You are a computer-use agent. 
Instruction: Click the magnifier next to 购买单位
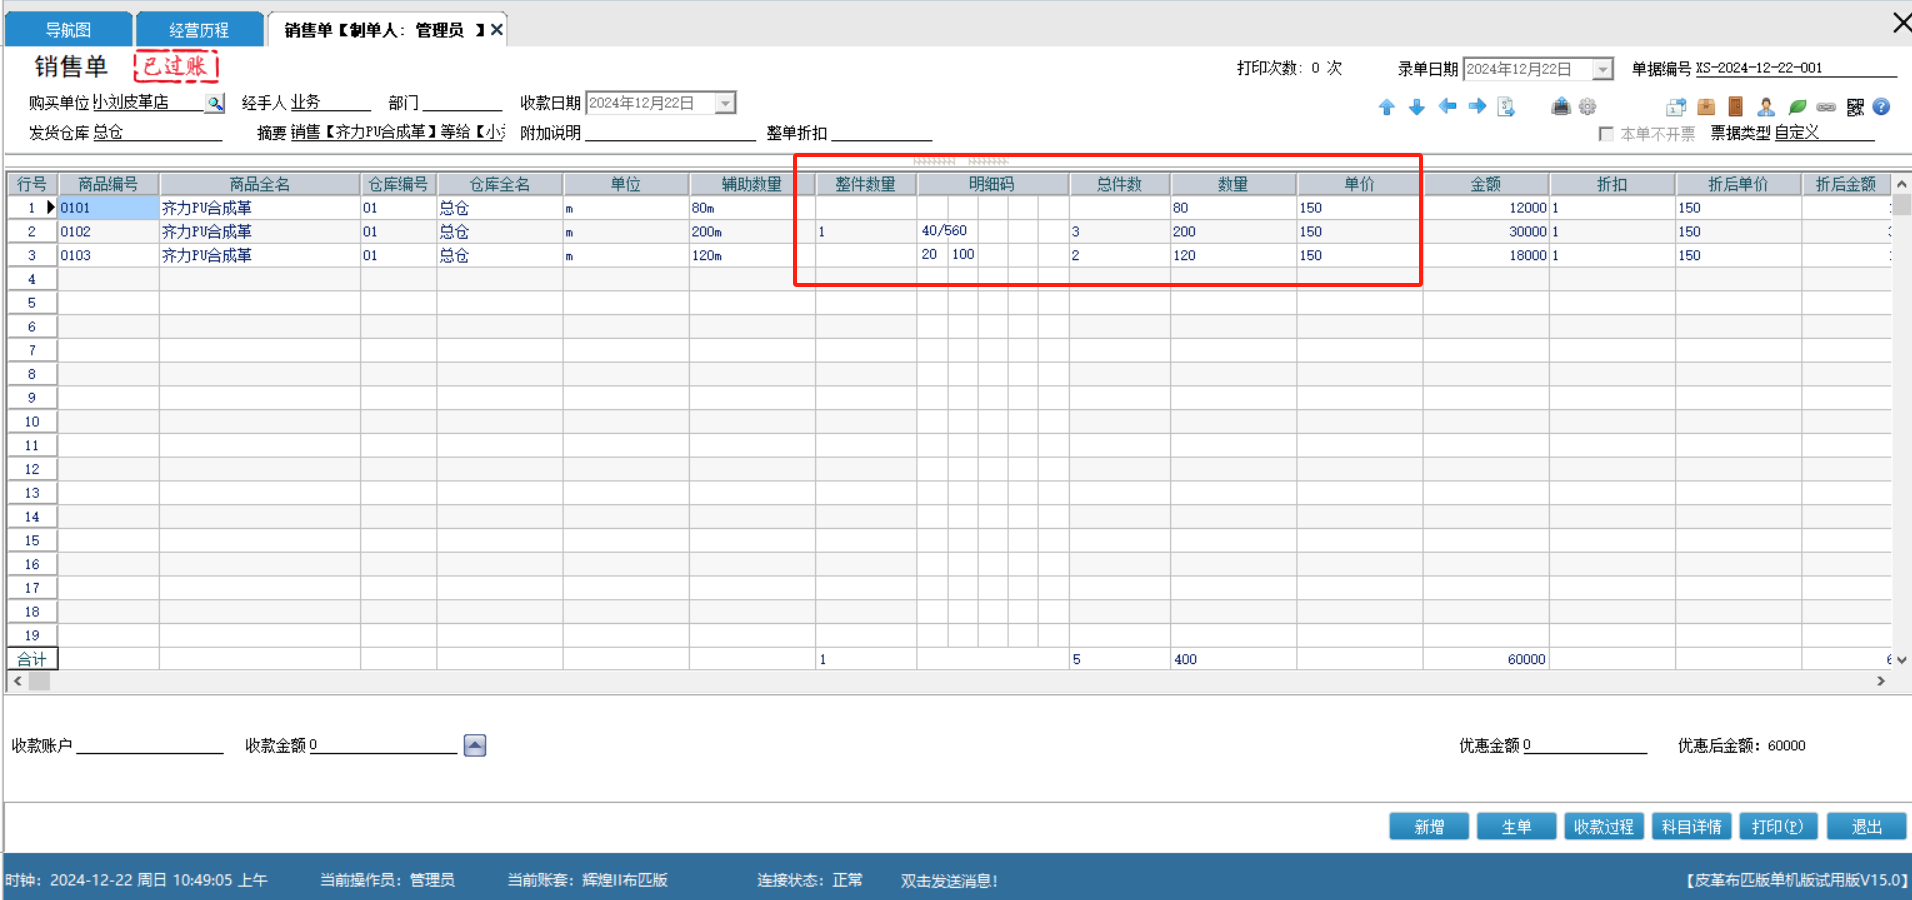(215, 103)
